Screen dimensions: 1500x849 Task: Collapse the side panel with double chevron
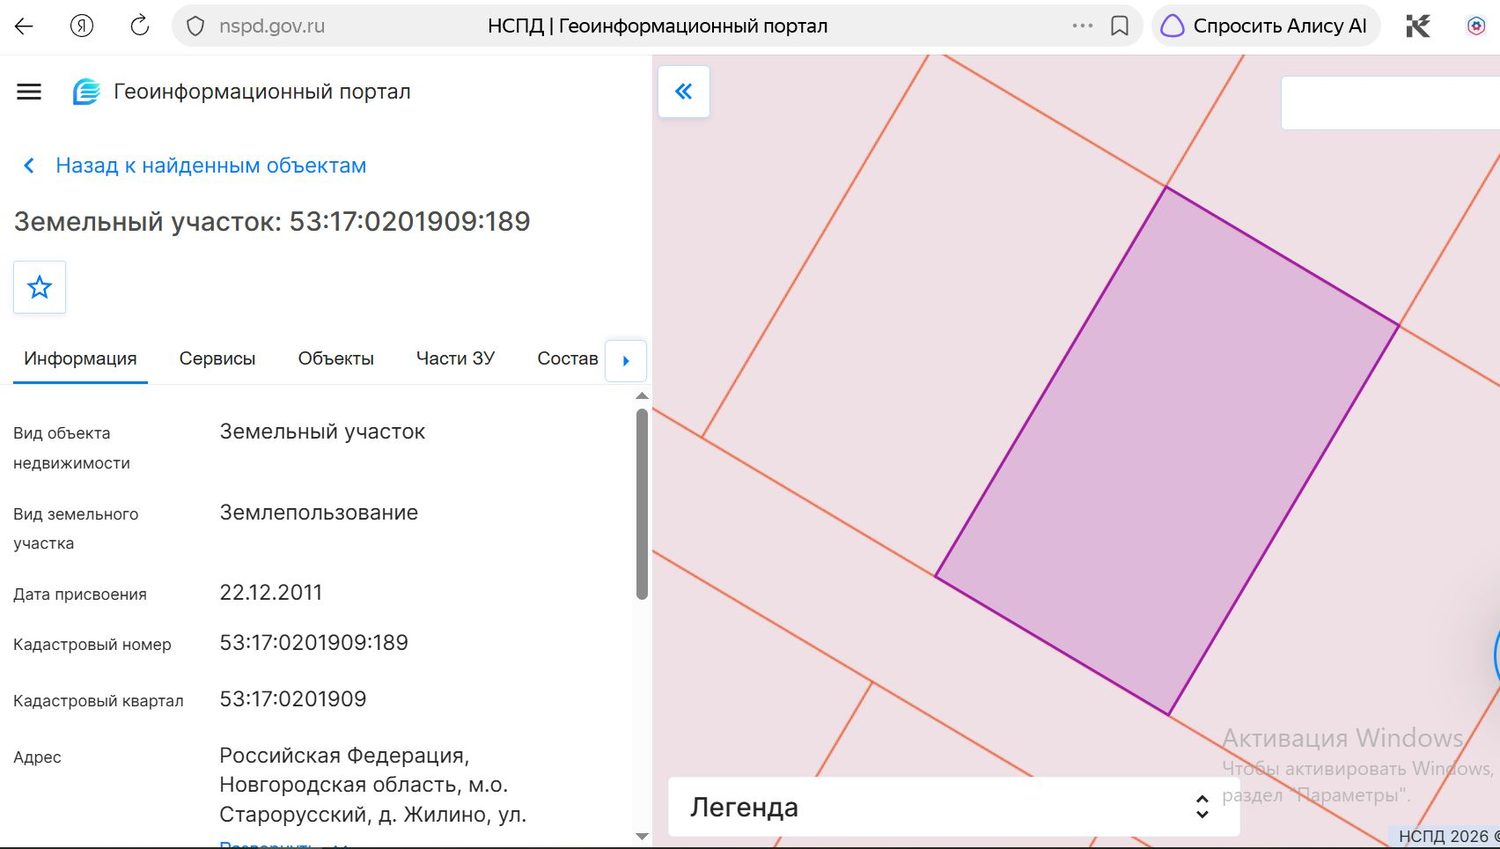684,92
